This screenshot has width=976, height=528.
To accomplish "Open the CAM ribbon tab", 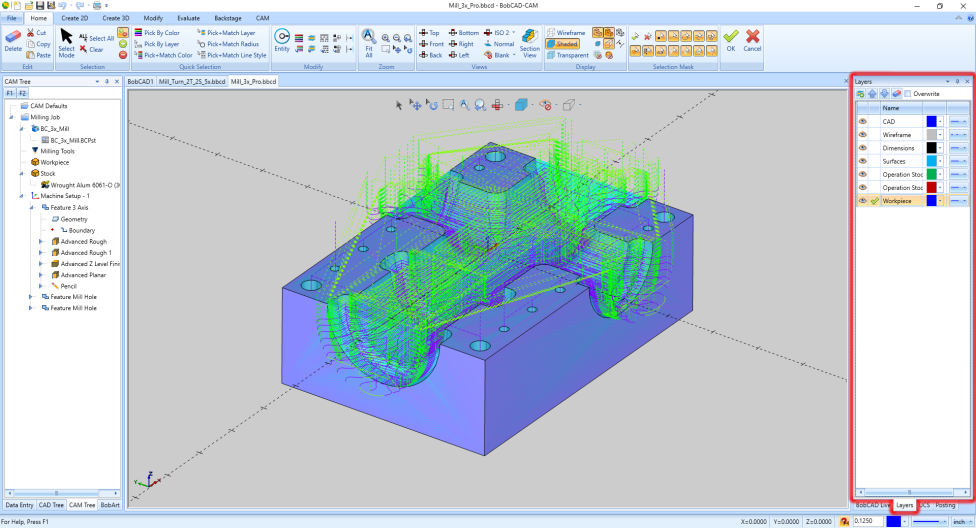I will (x=263, y=18).
